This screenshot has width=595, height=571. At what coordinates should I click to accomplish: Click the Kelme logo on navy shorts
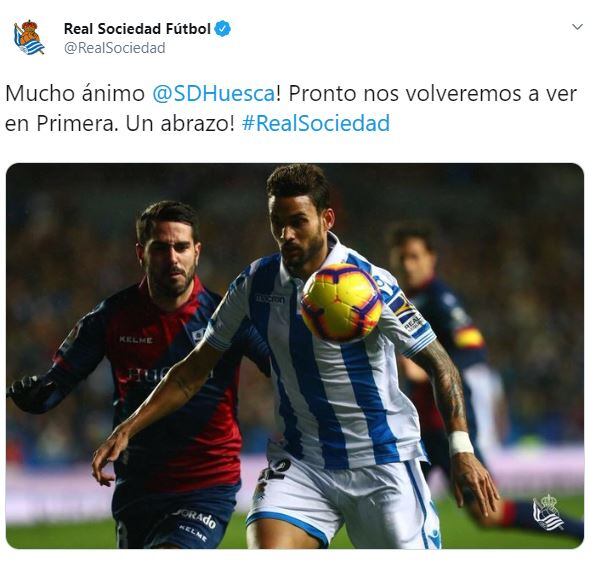coord(193,533)
